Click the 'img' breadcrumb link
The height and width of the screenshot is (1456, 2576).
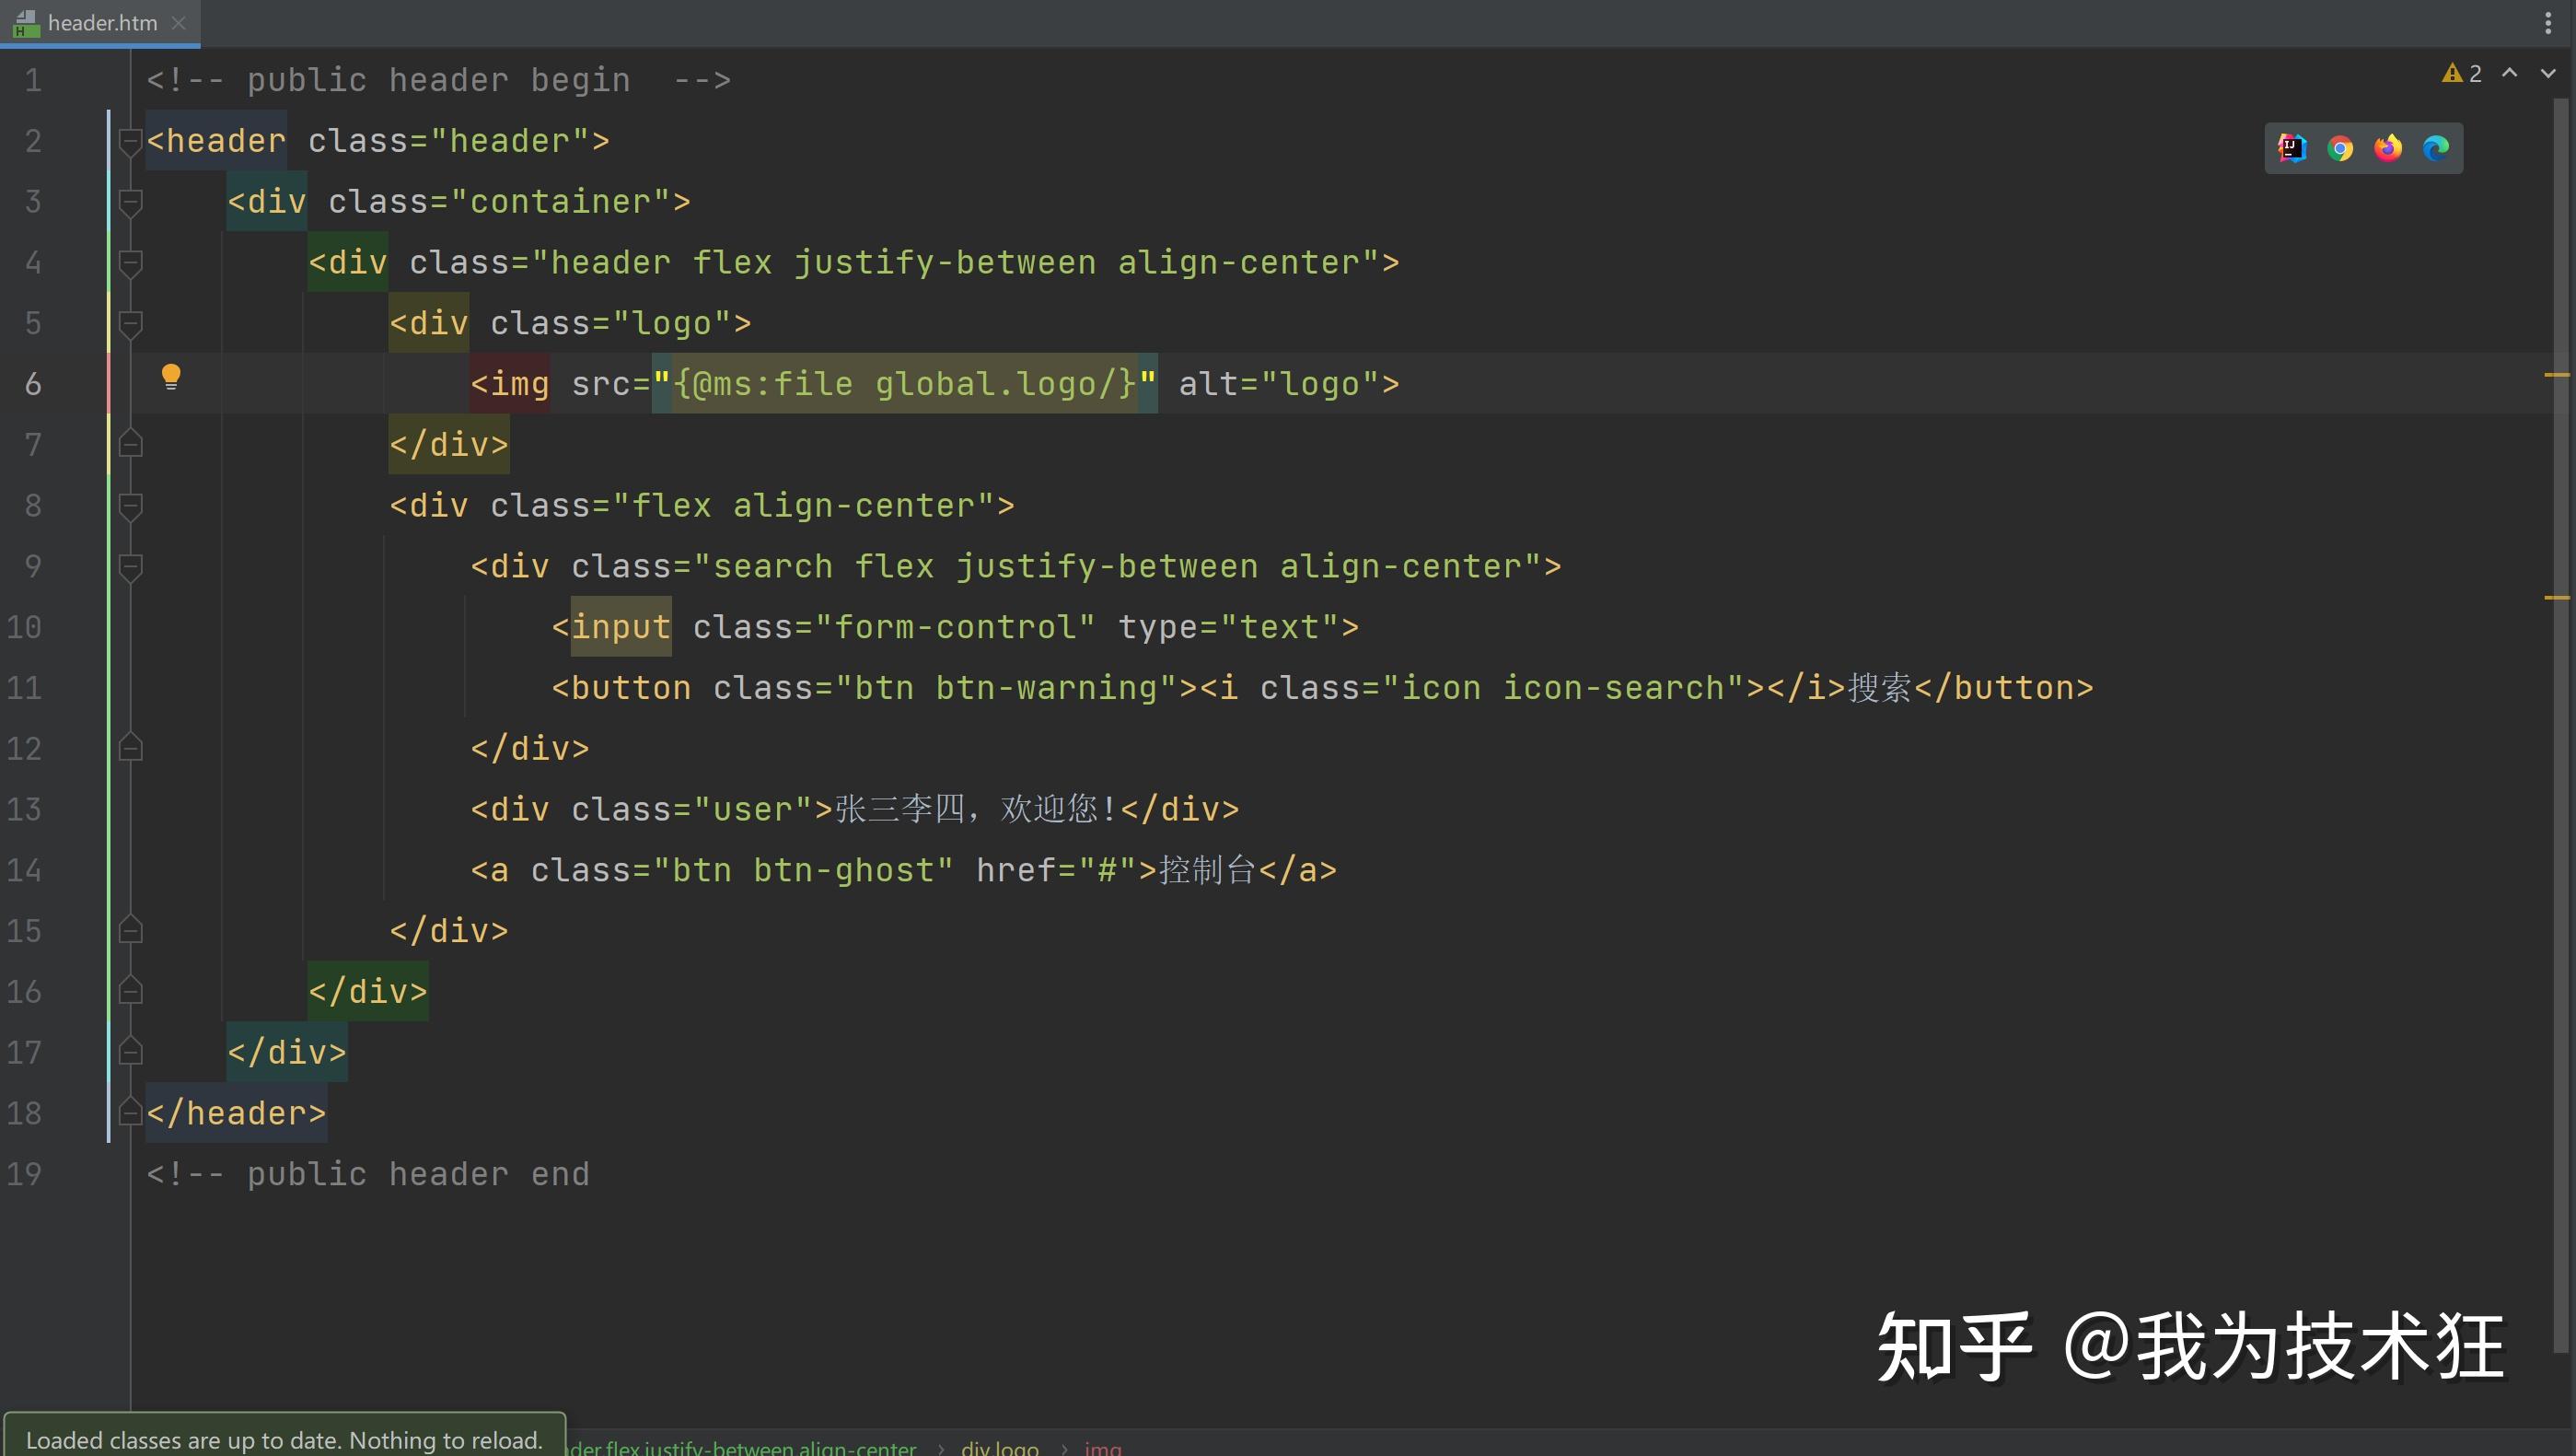1104,1448
